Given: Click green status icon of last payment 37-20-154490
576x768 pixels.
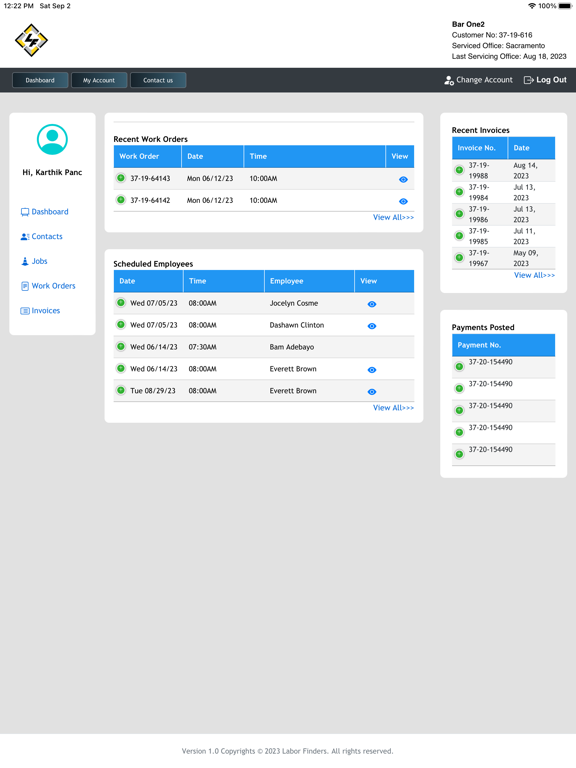Looking at the screenshot, I should tap(459, 455).
